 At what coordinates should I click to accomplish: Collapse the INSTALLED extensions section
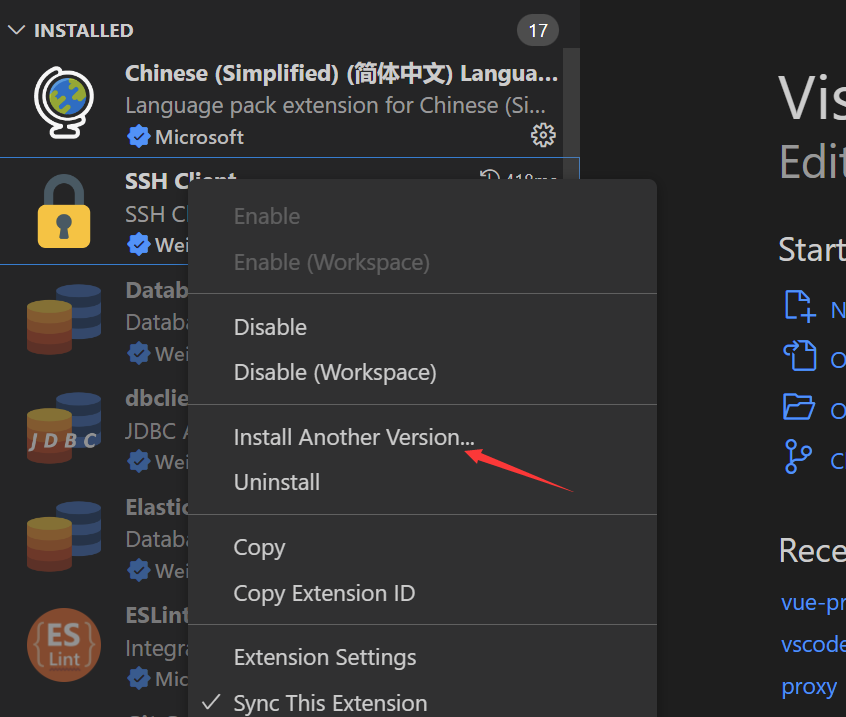click(16, 30)
